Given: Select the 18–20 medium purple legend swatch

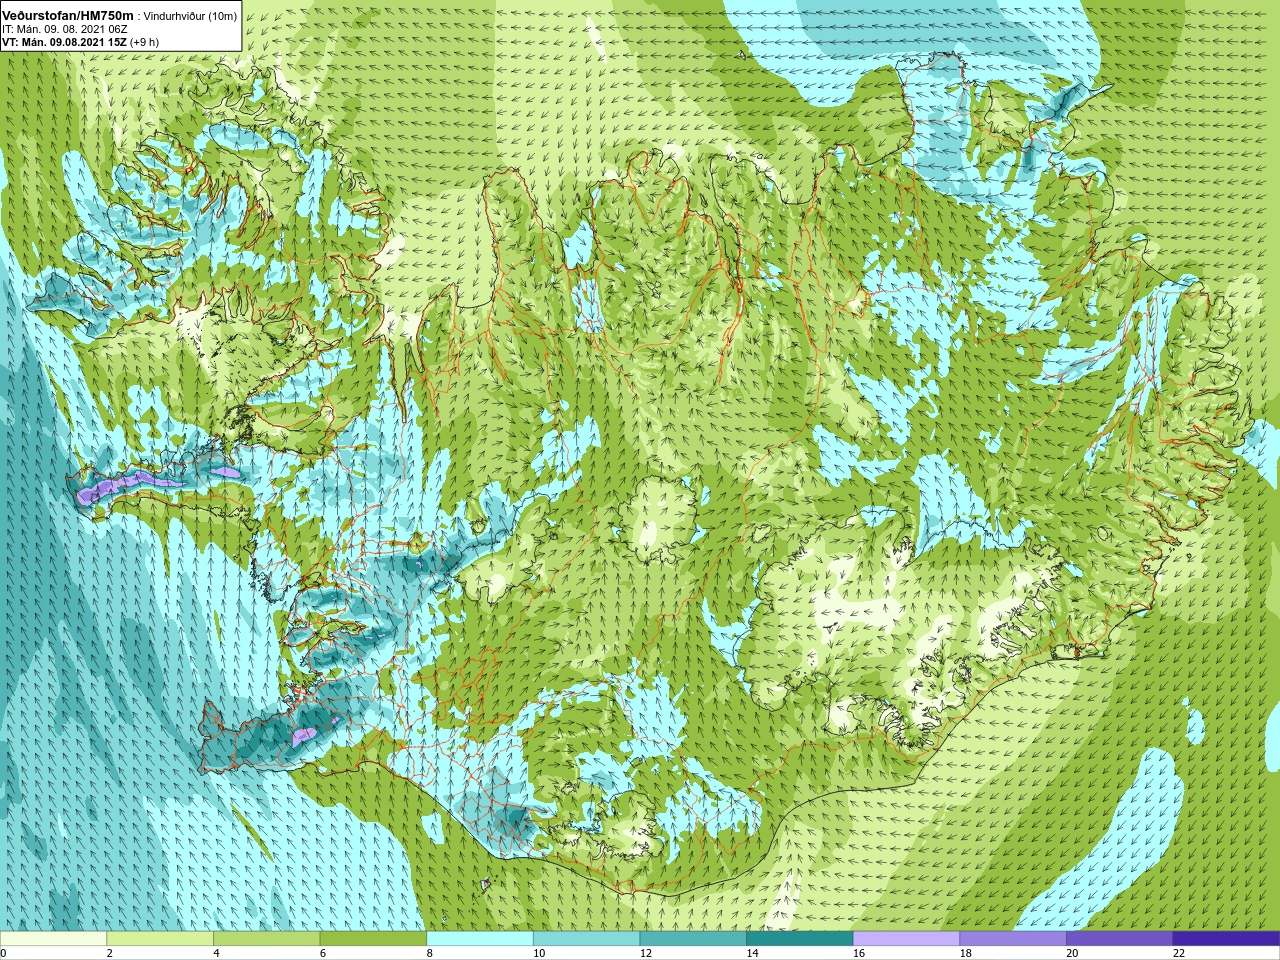Looking at the screenshot, I should [x=1013, y=939].
